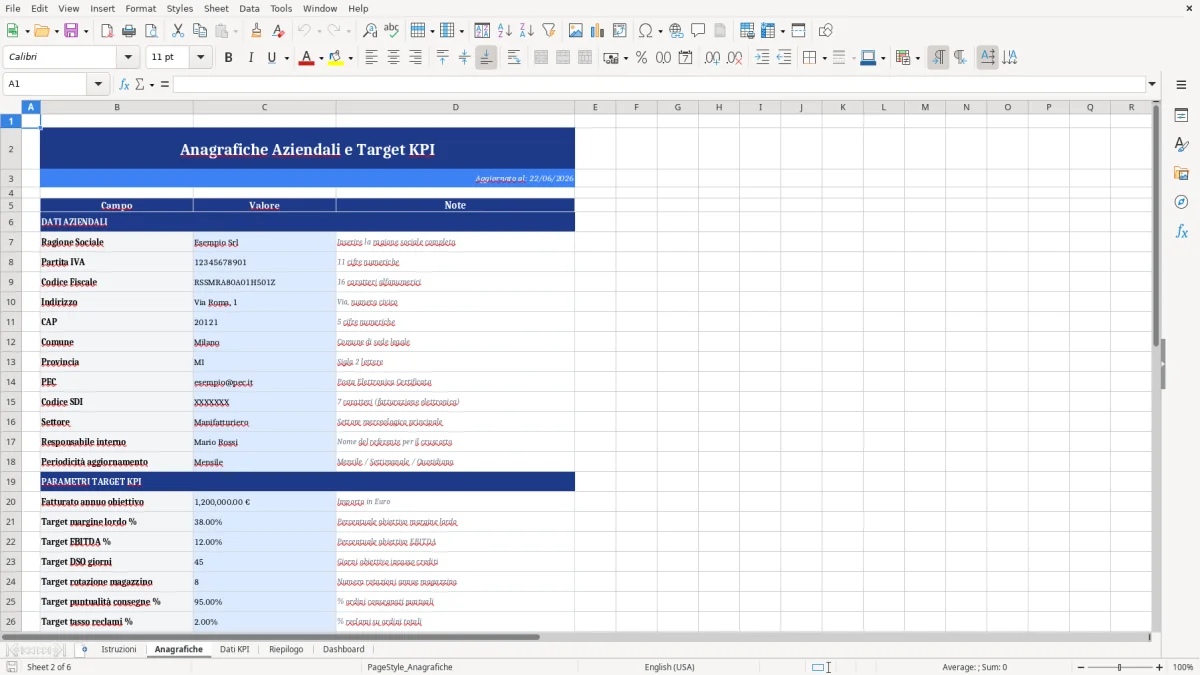Click the Print icon
This screenshot has width=1200, height=675.
[129, 31]
